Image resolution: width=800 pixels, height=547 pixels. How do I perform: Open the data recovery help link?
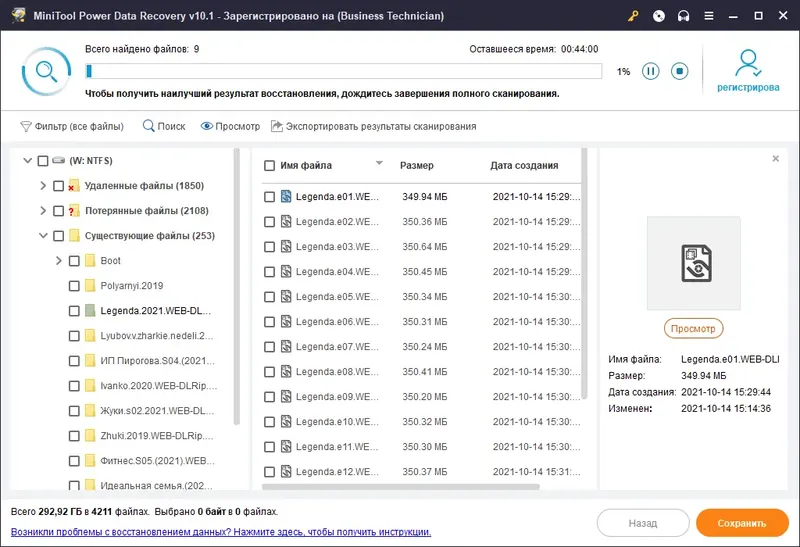[x=220, y=533]
